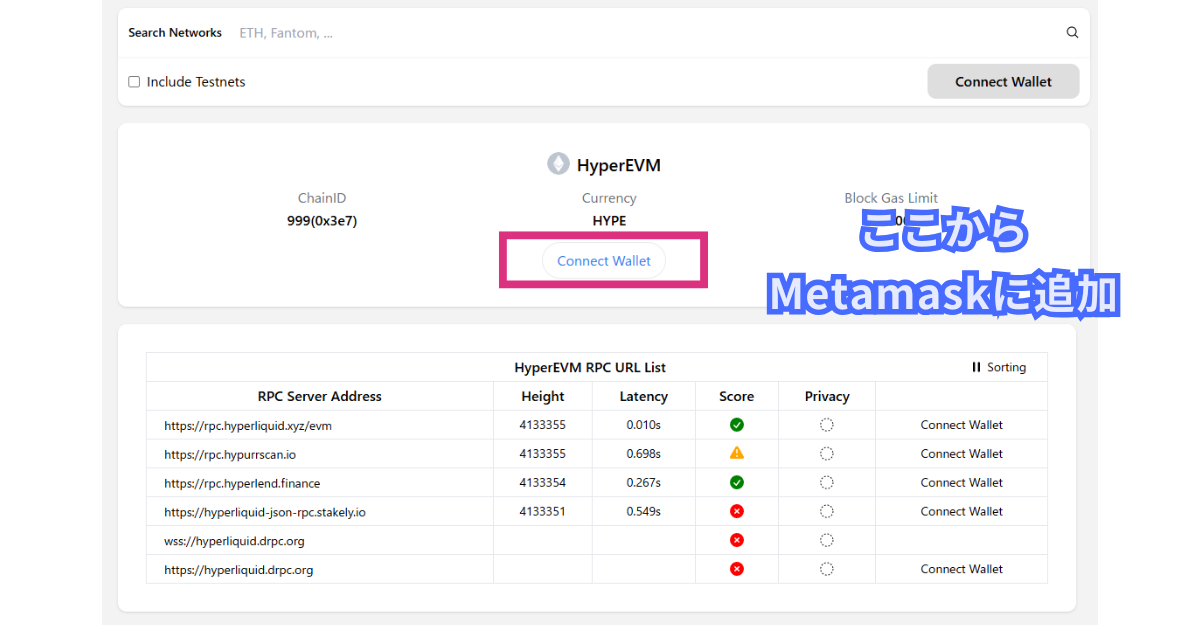Image resolution: width=1200 pixels, height=630 pixels.
Task: Click latency value 0.549s
Action: (x=644, y=511)
